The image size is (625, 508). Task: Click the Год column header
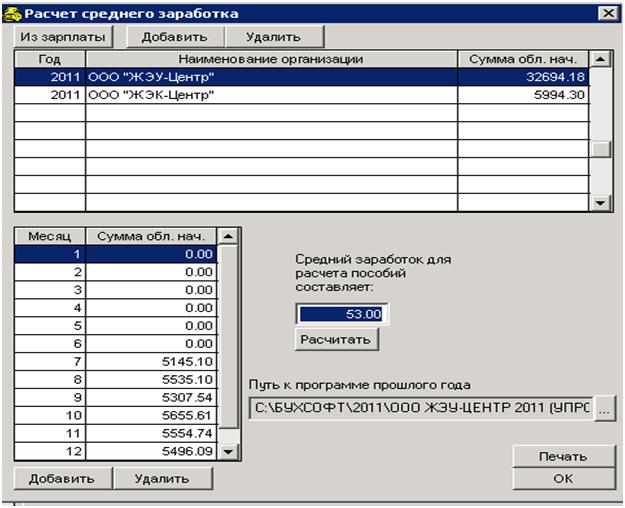point(49,59)
